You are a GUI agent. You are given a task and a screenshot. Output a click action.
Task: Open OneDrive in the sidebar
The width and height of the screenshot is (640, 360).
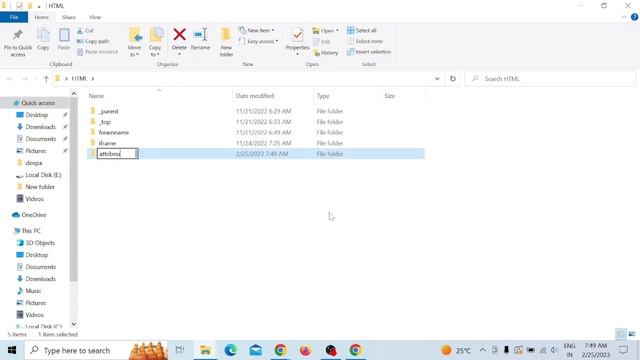(x=33, y=215)
